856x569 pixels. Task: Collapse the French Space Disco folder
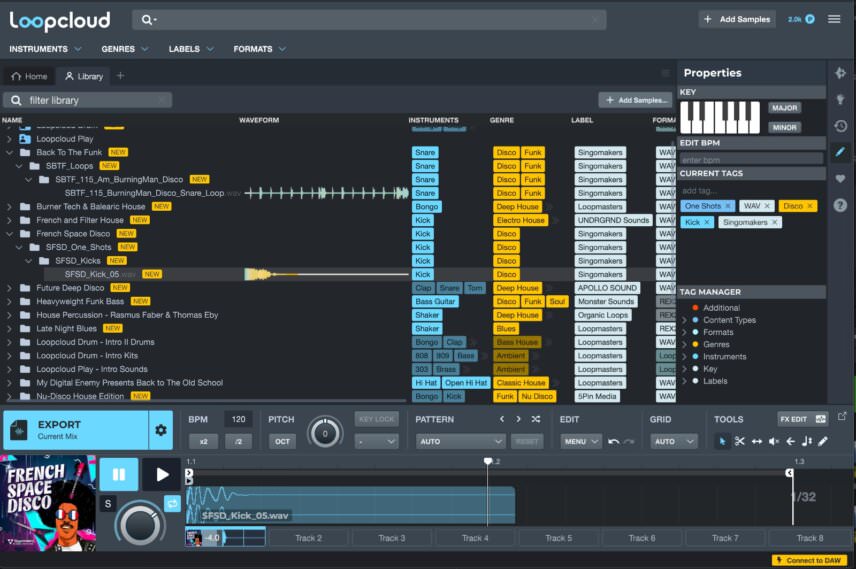click(9, 234)
